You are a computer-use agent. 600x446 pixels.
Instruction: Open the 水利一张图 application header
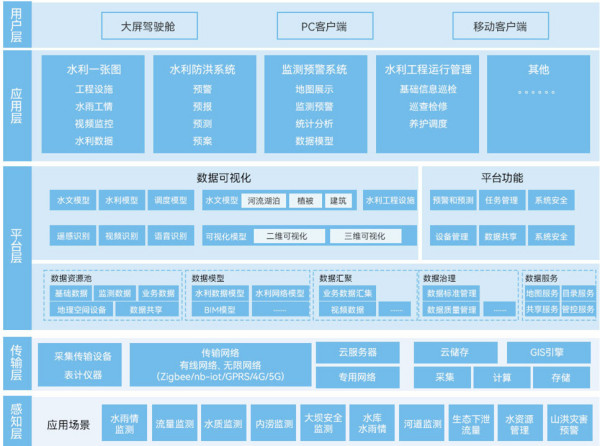(95, 70)
